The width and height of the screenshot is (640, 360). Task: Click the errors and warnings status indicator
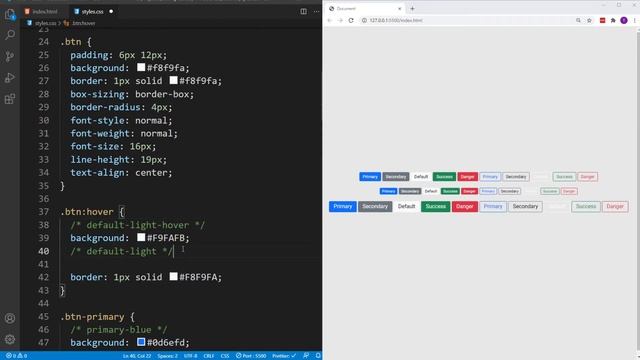(x=17, y=356)
